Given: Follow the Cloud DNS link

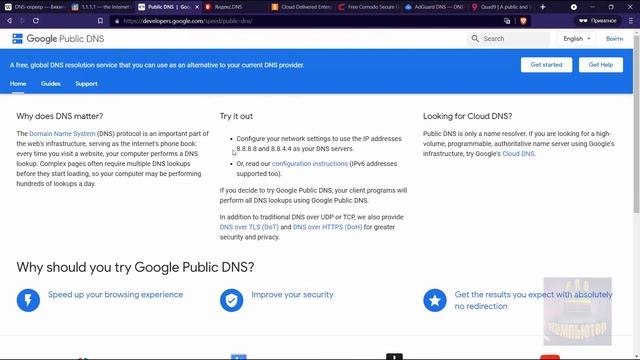Looking at the screenshot, I should coord(518,154).
